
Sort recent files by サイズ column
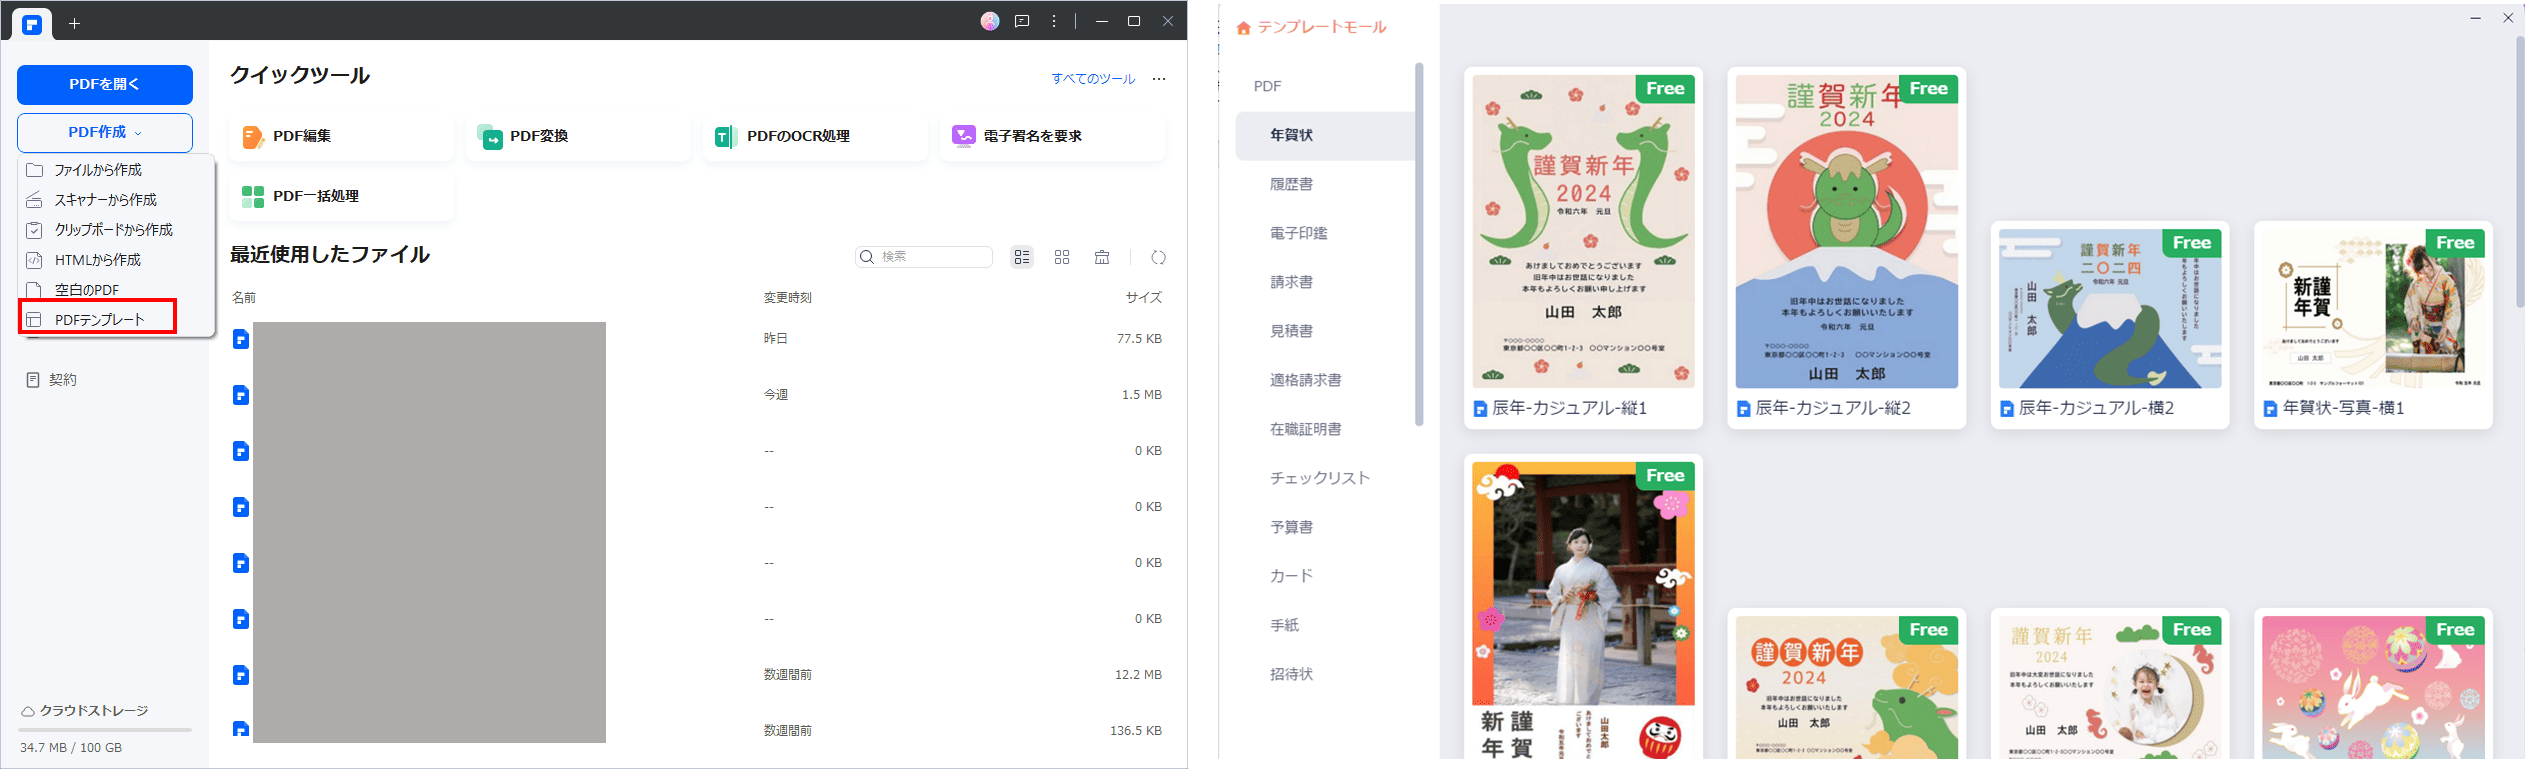[x=1144, y=298]
